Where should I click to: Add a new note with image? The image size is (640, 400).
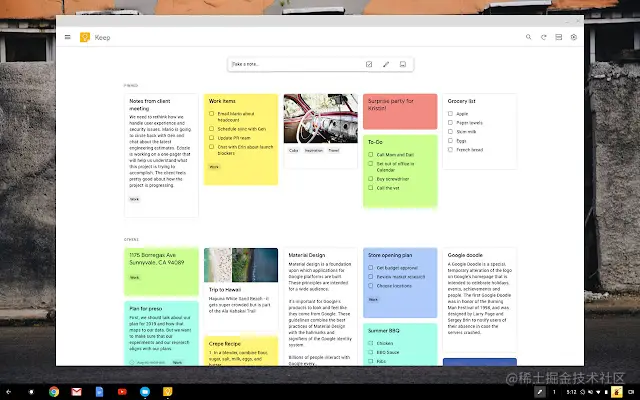[403, 64]
